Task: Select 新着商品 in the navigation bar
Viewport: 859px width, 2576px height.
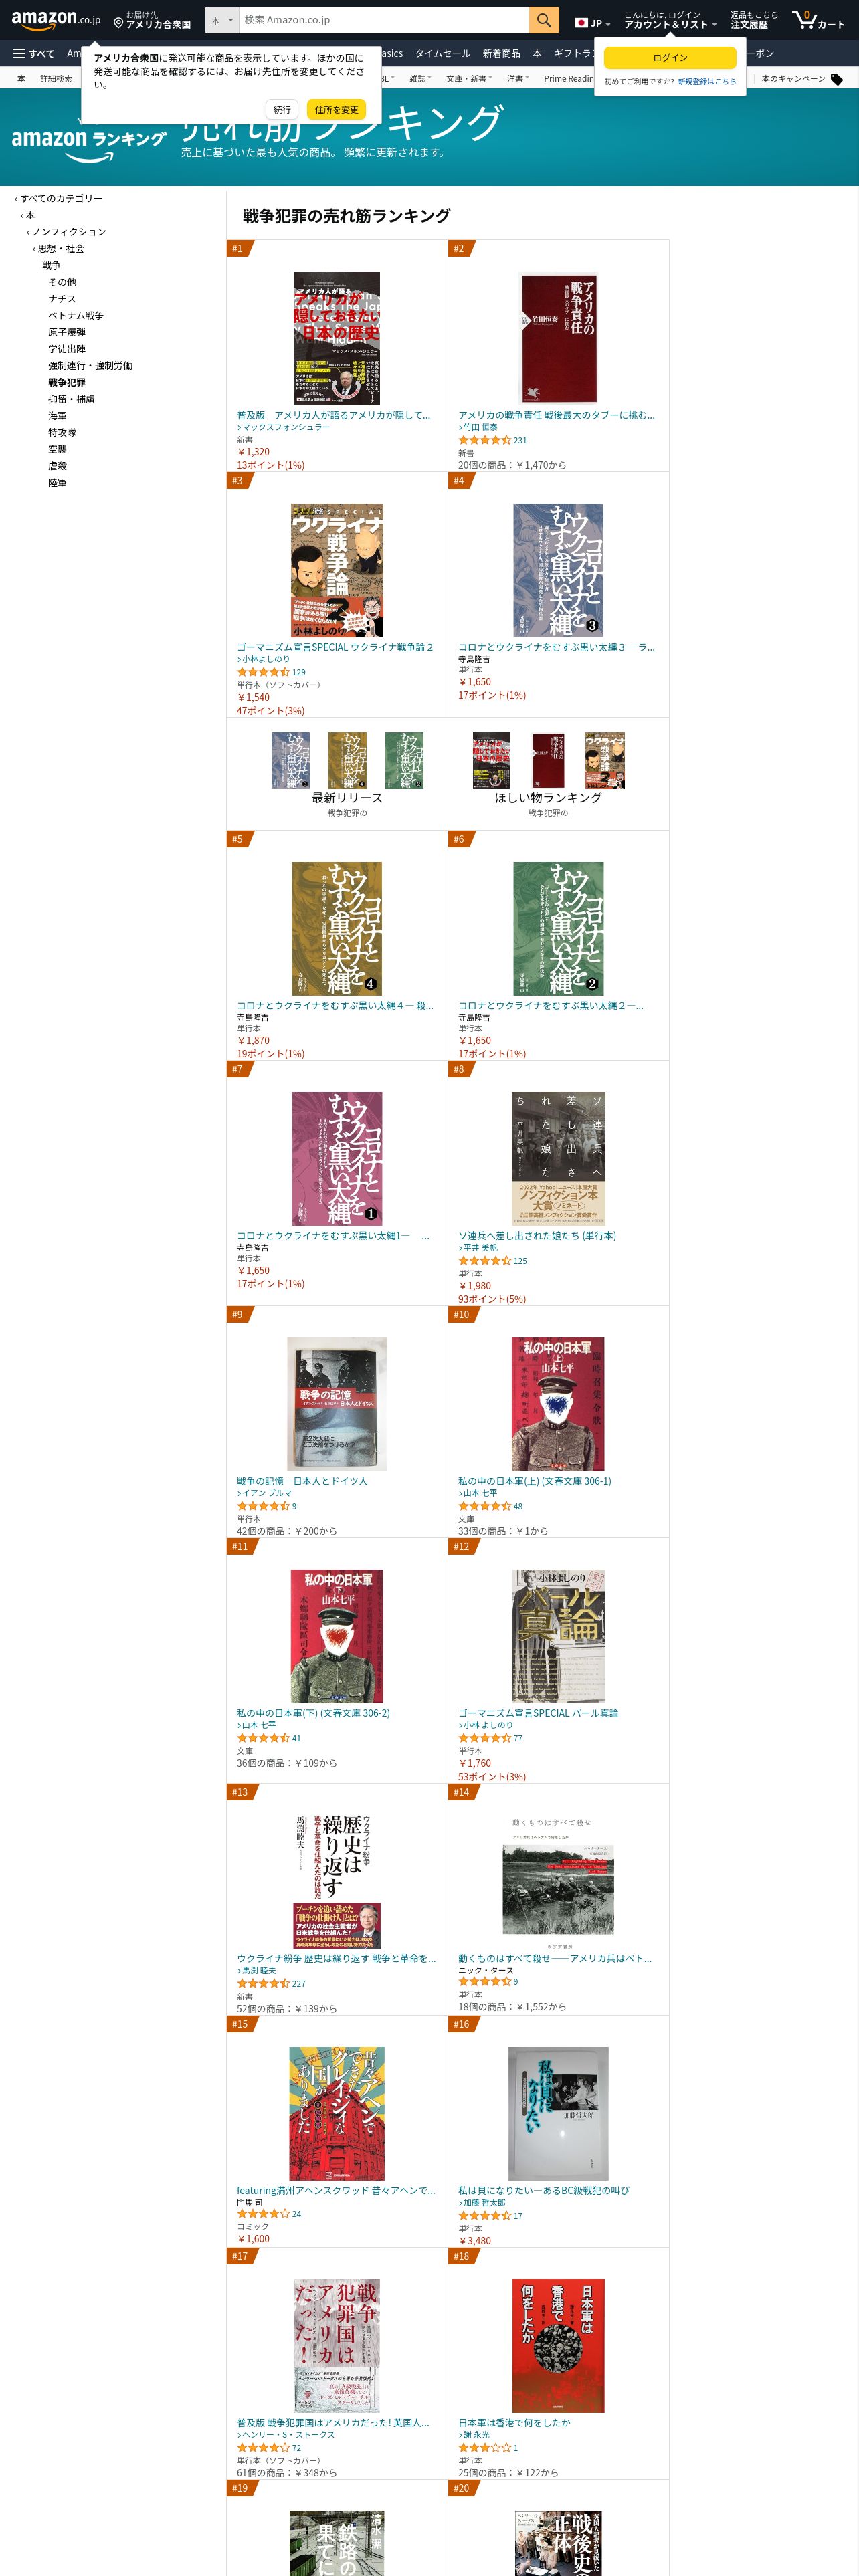Action: pyautogui.click(x=501, y=54)
